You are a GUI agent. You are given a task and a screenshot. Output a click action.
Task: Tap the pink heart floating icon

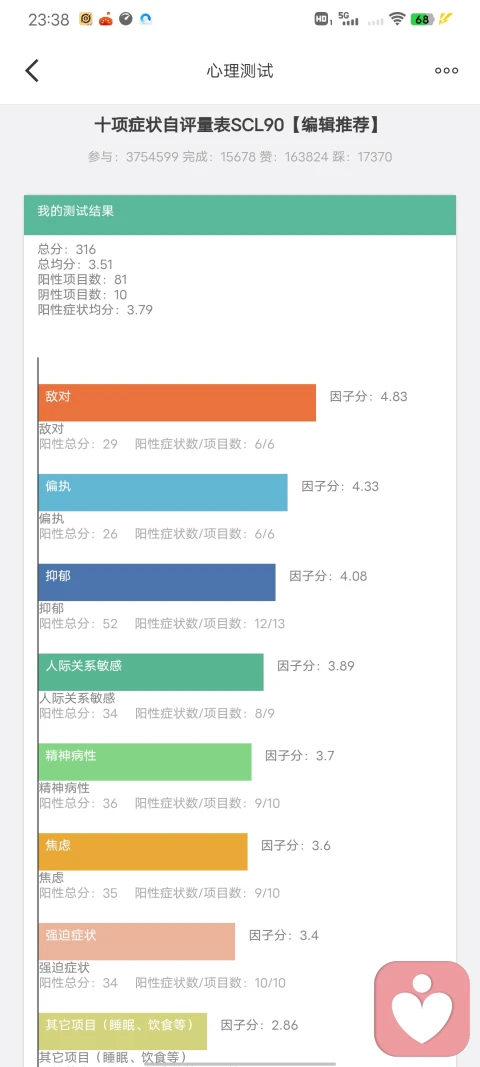(x=422, y=1008)
